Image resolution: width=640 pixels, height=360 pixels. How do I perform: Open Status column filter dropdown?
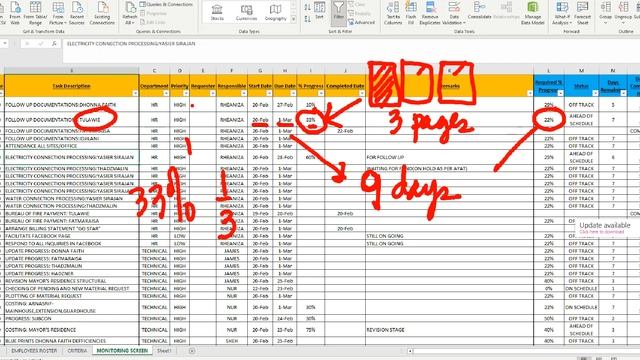point(595,93)
